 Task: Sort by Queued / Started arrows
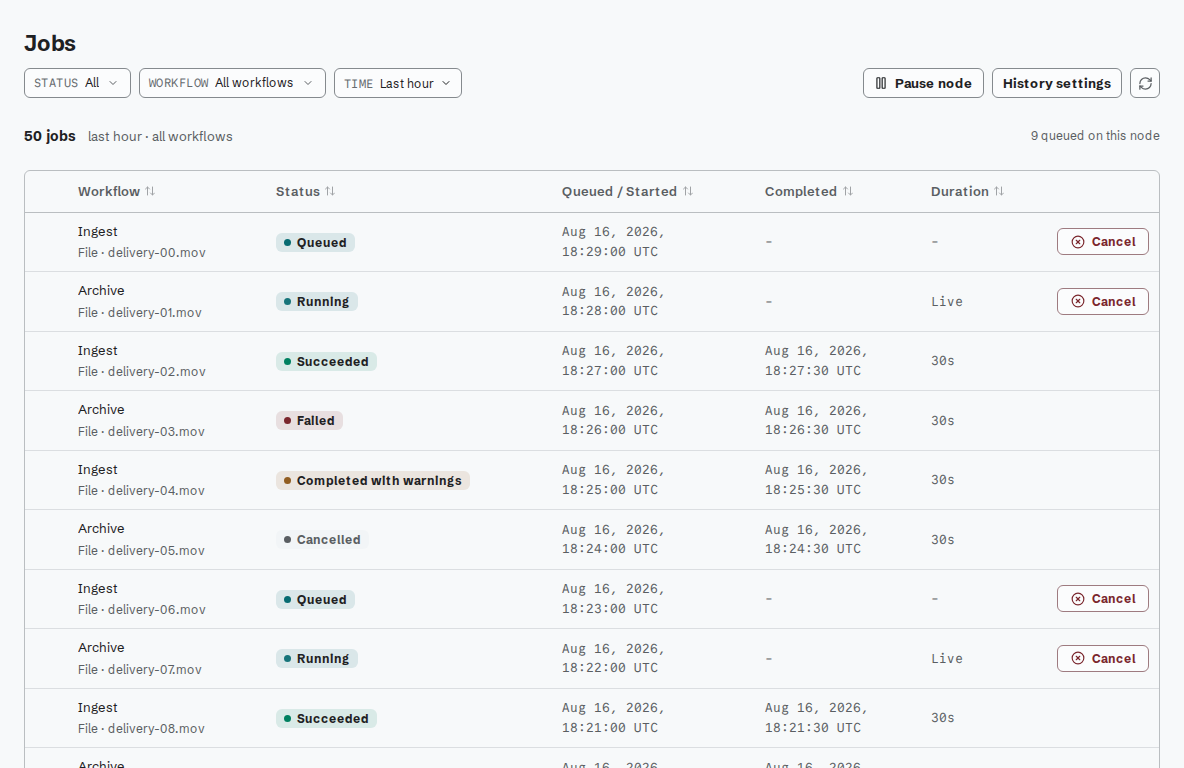[x=688, y=191]
